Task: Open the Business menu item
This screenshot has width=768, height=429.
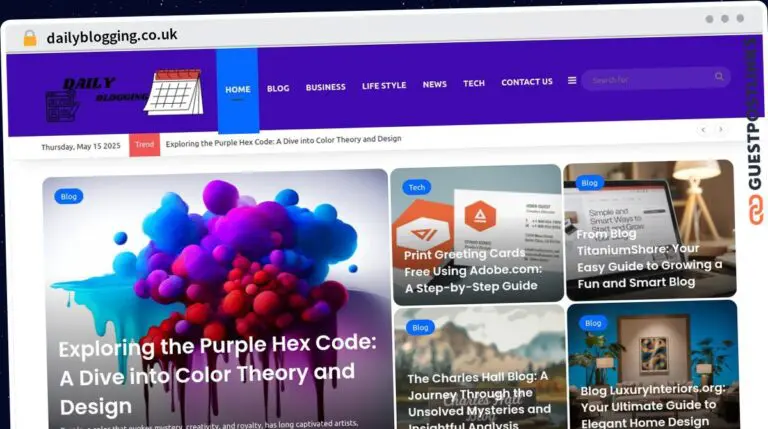Action: coord(326,87)
